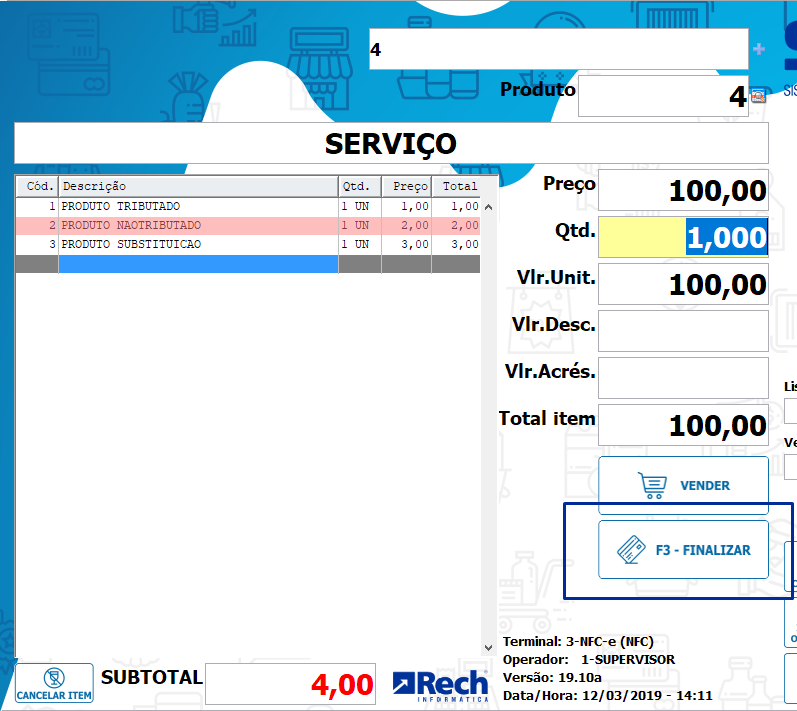Click the Total item field
Viewport: 797px width, 711px height.
coord(683,425)
